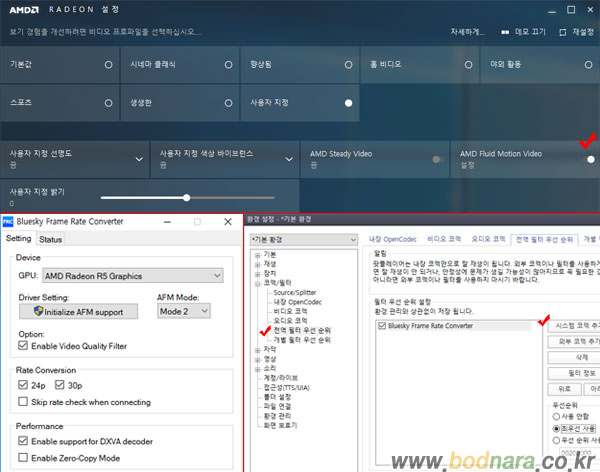Switch to the Setting tab in Bluesky
This screenshot has width=600, height=472.
point(18,238)
